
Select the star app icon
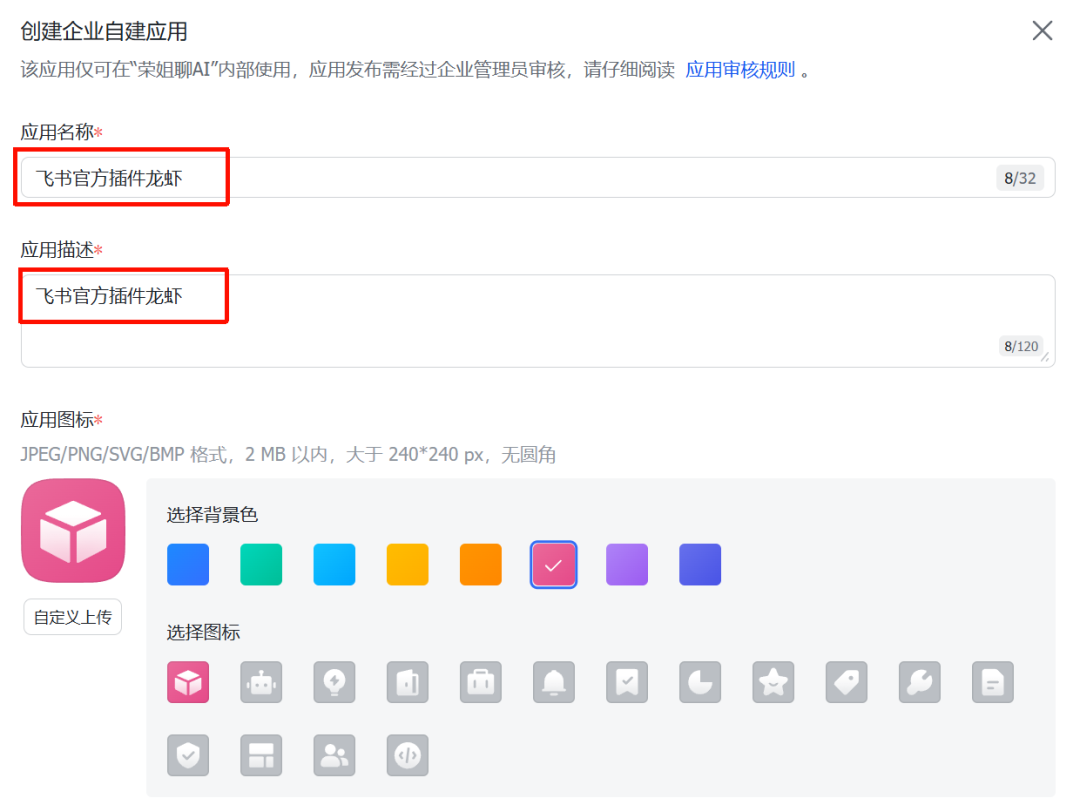click(773, 682)
